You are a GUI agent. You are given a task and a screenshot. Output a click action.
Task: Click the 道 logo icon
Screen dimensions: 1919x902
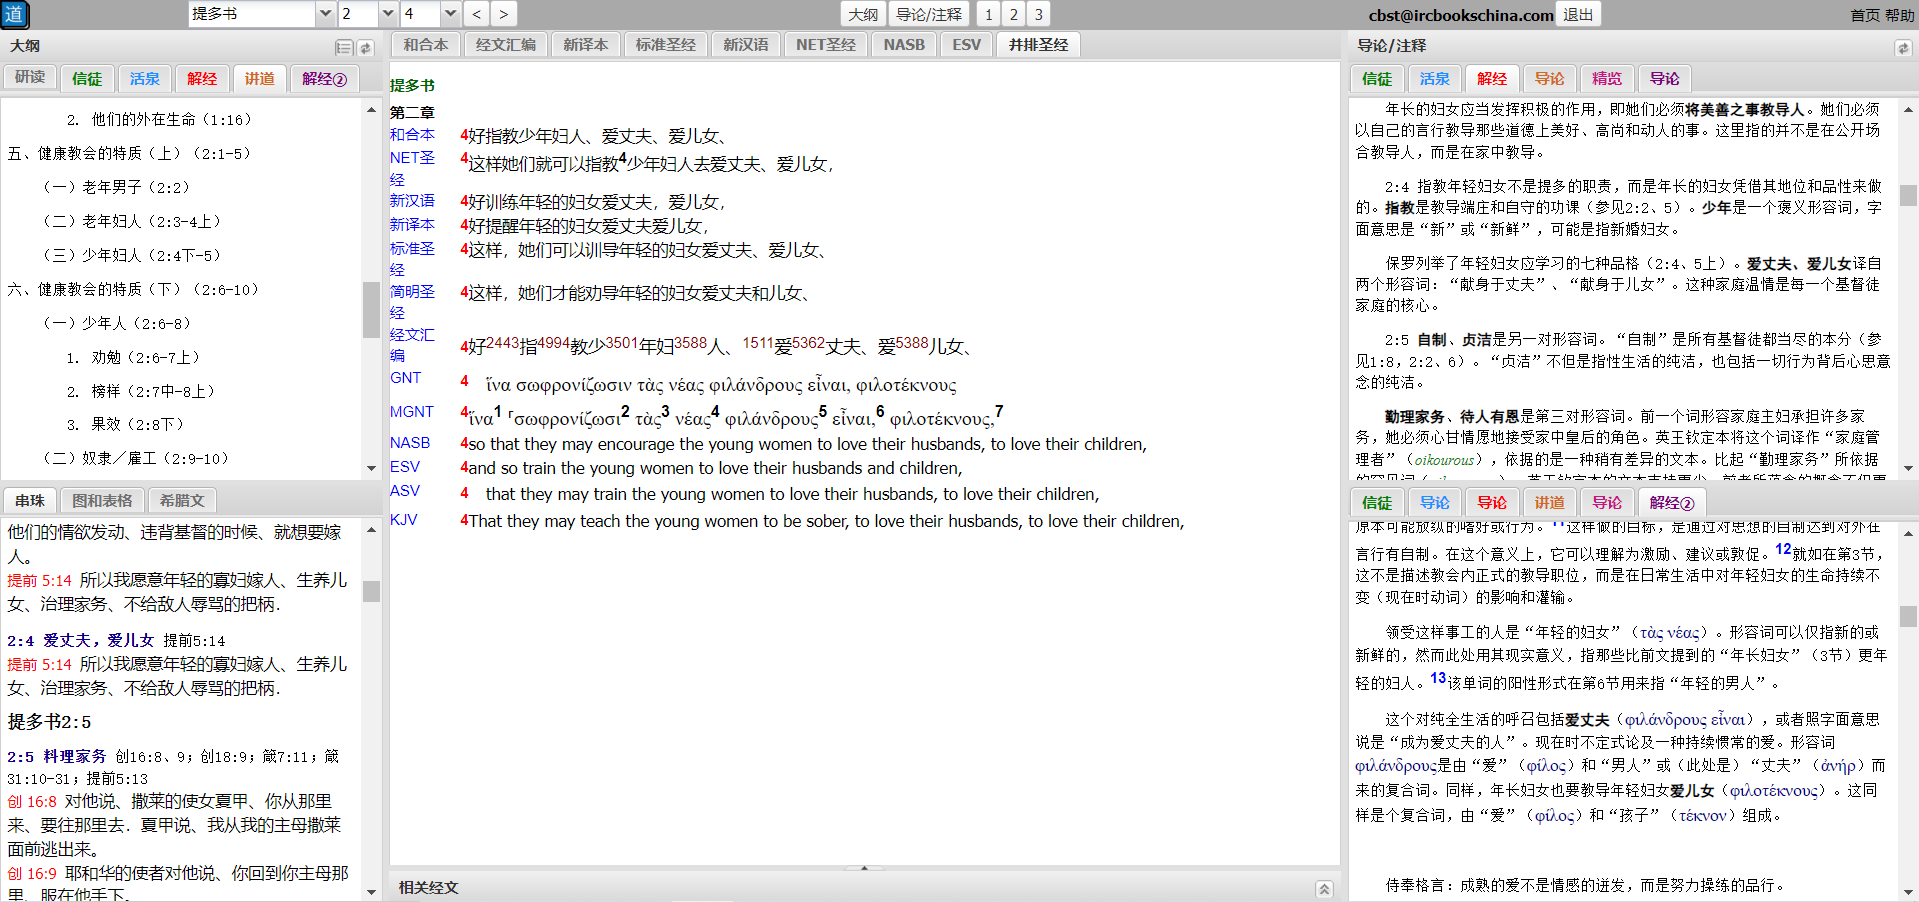click(x=14, y=14)
